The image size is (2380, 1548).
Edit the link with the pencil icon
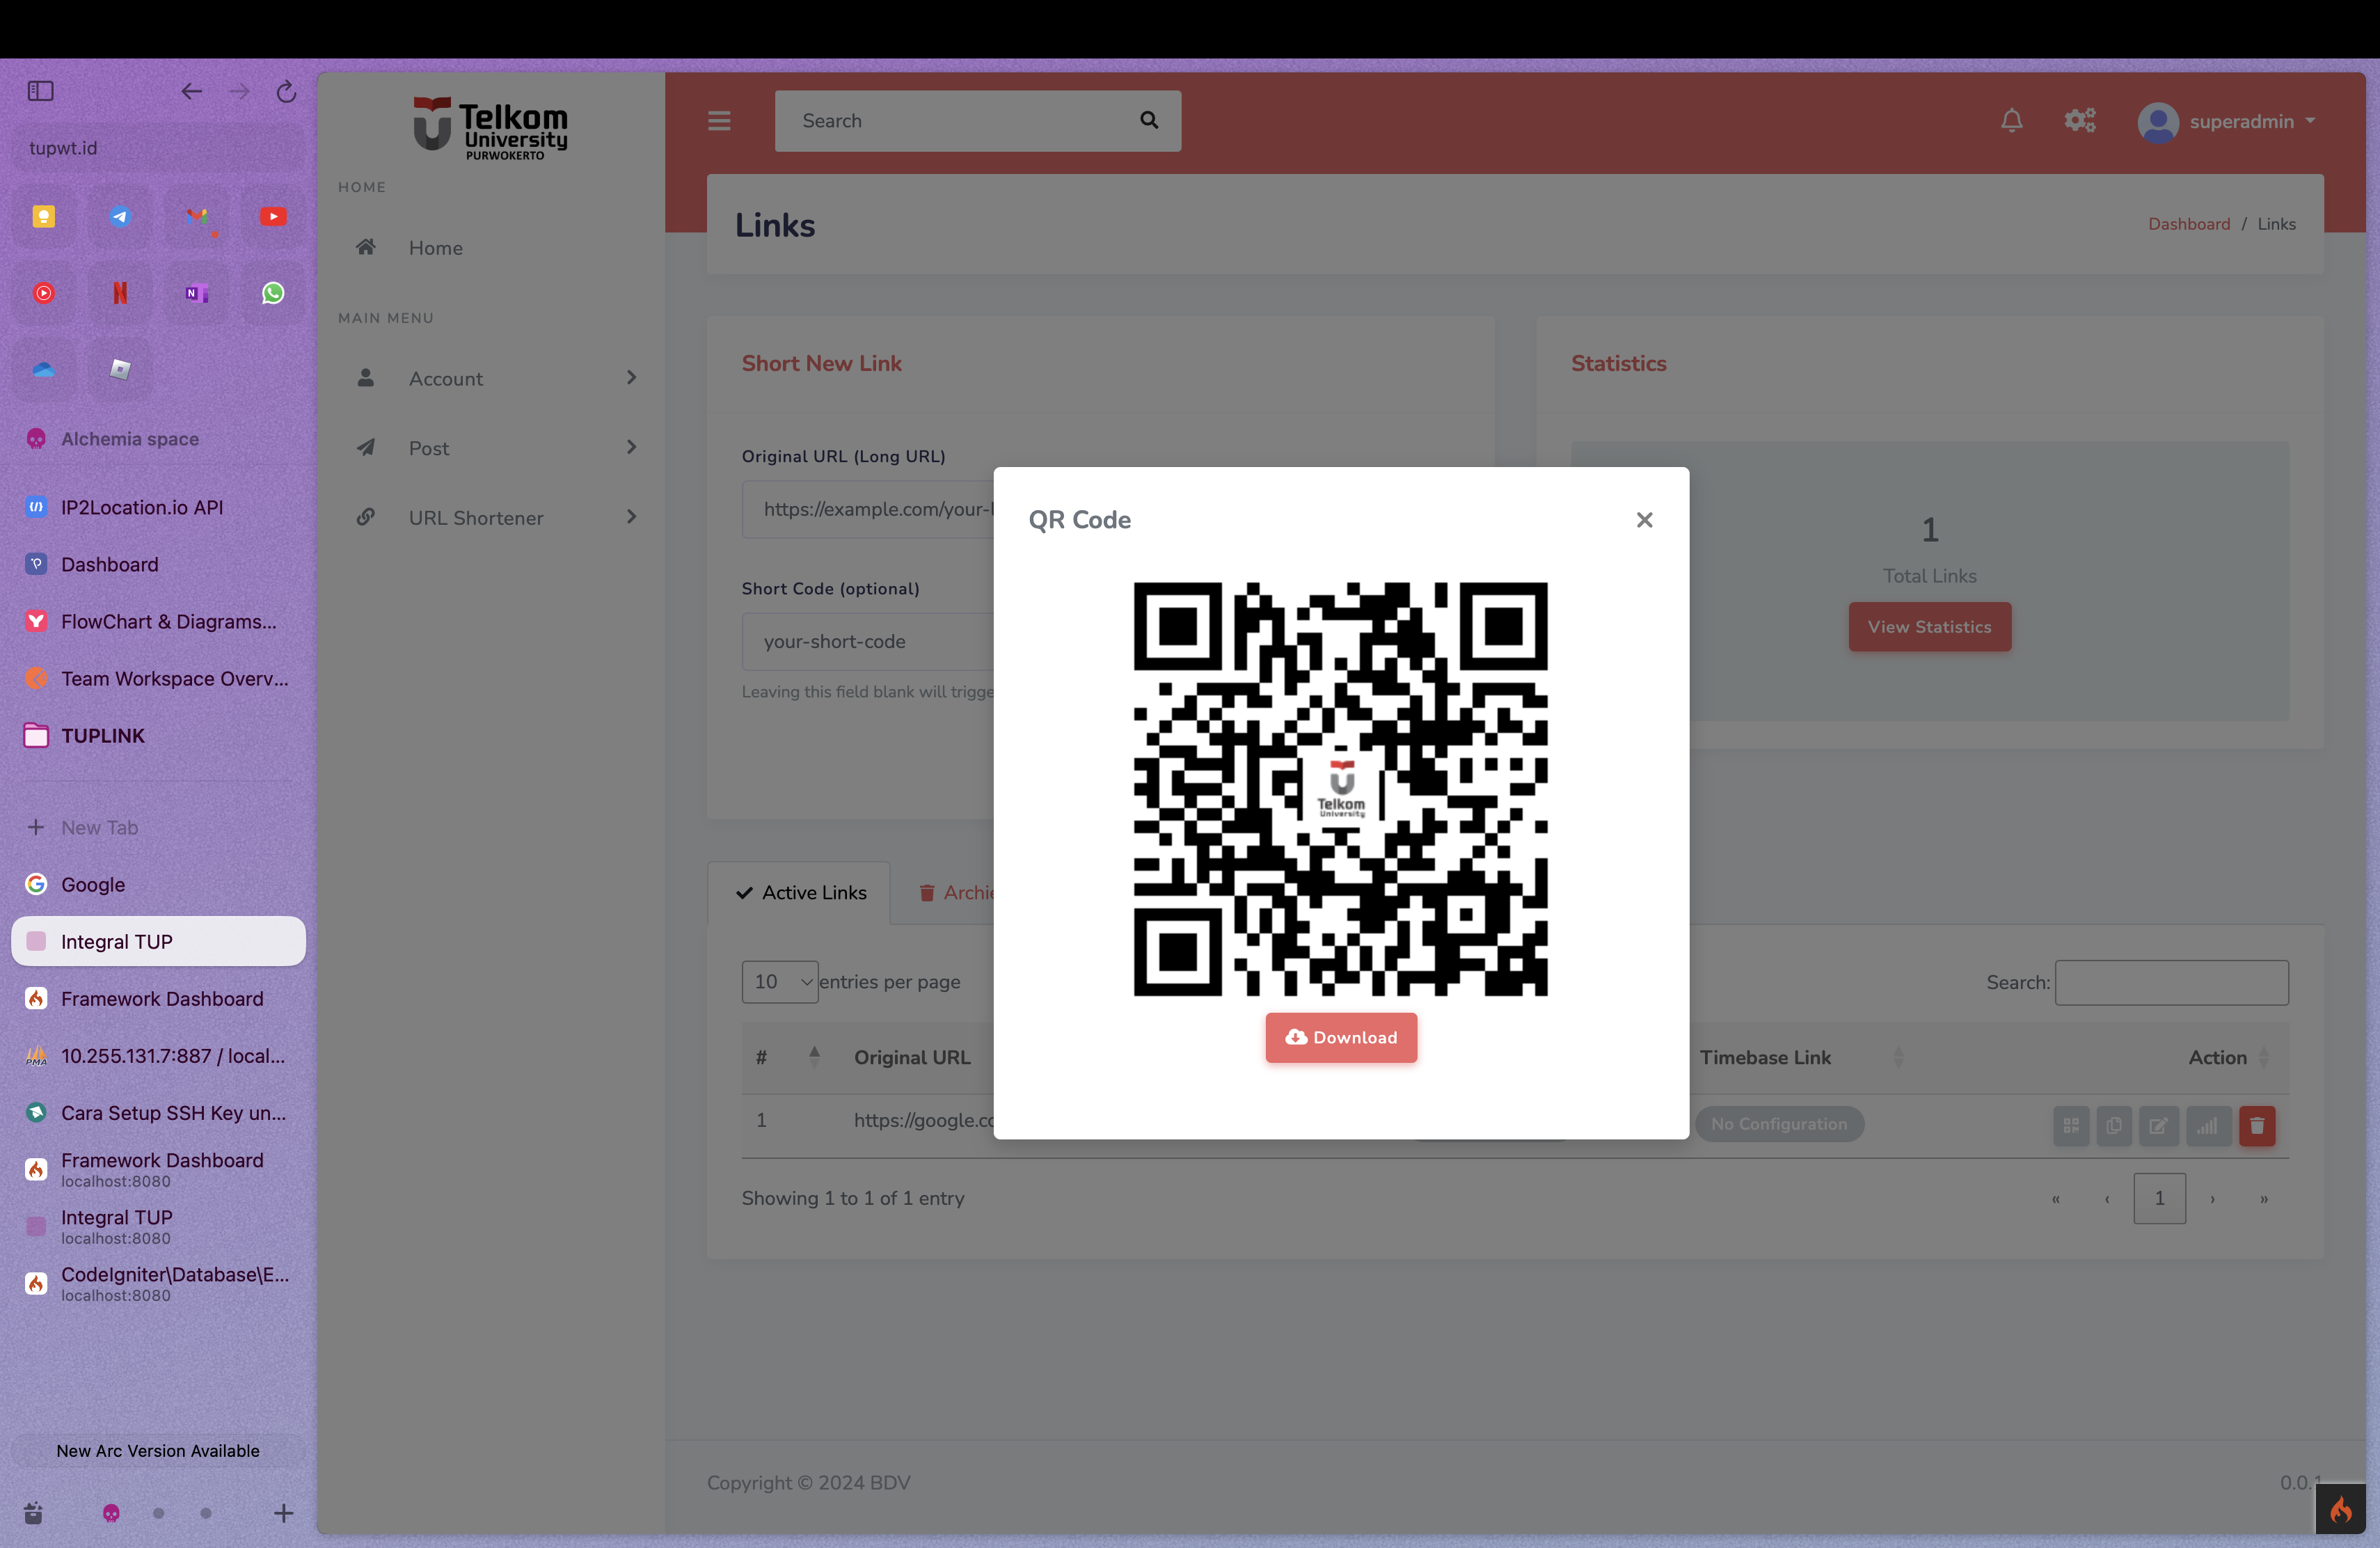(x=2159, y=1126)
